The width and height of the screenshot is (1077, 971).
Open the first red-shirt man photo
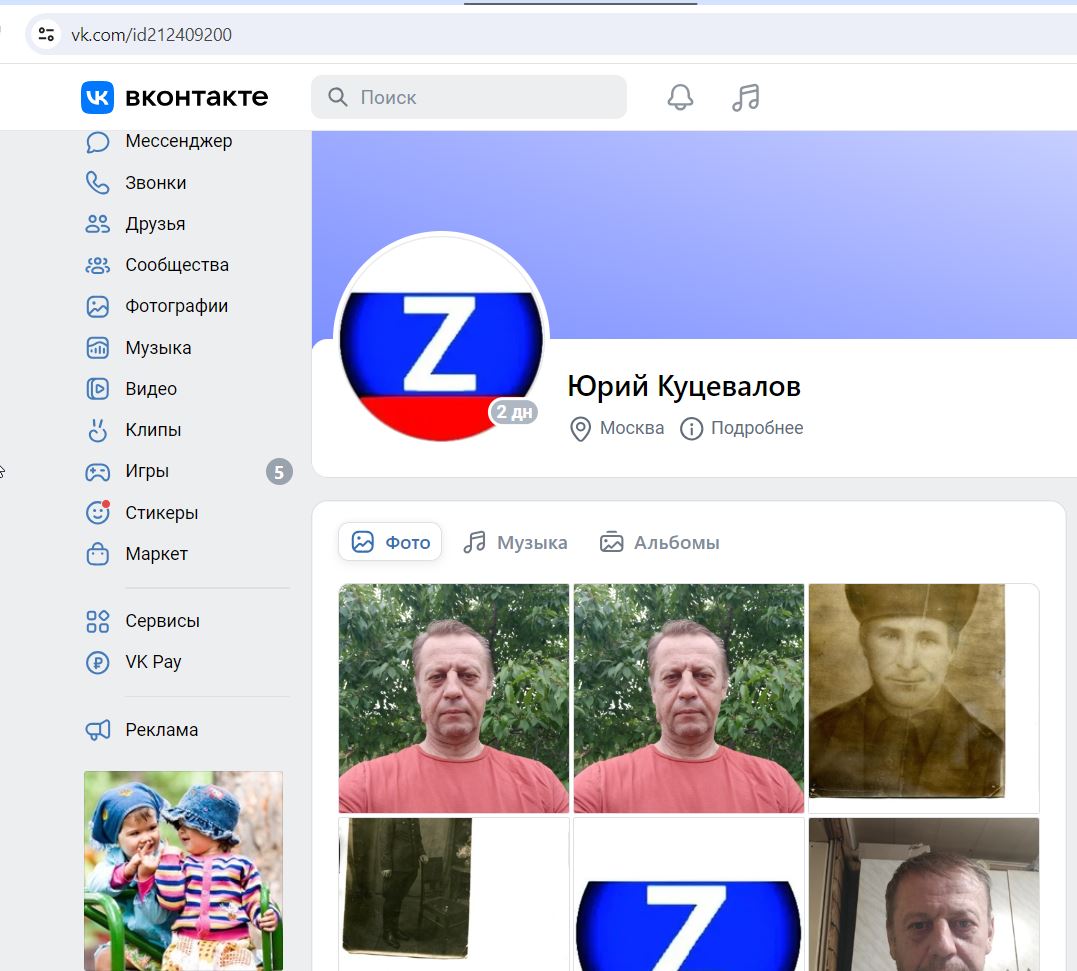[x=454, y=698]
